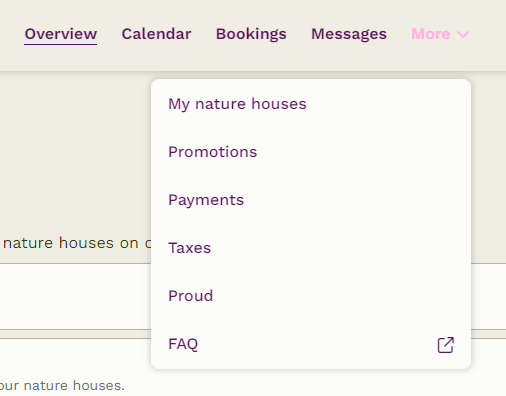
Task: Click the white card under the heading
Action: [x=75, y=296]
